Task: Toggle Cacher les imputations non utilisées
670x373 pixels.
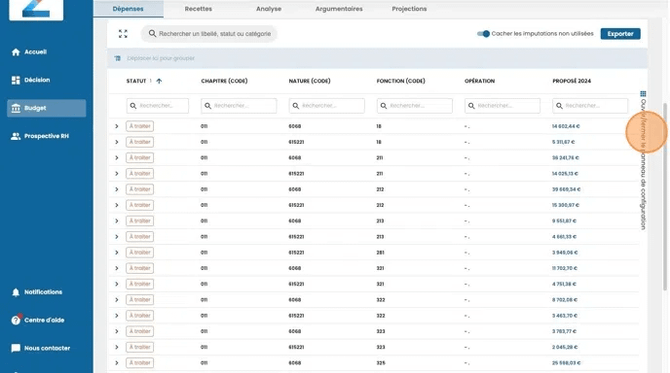Action: [483, 34]
